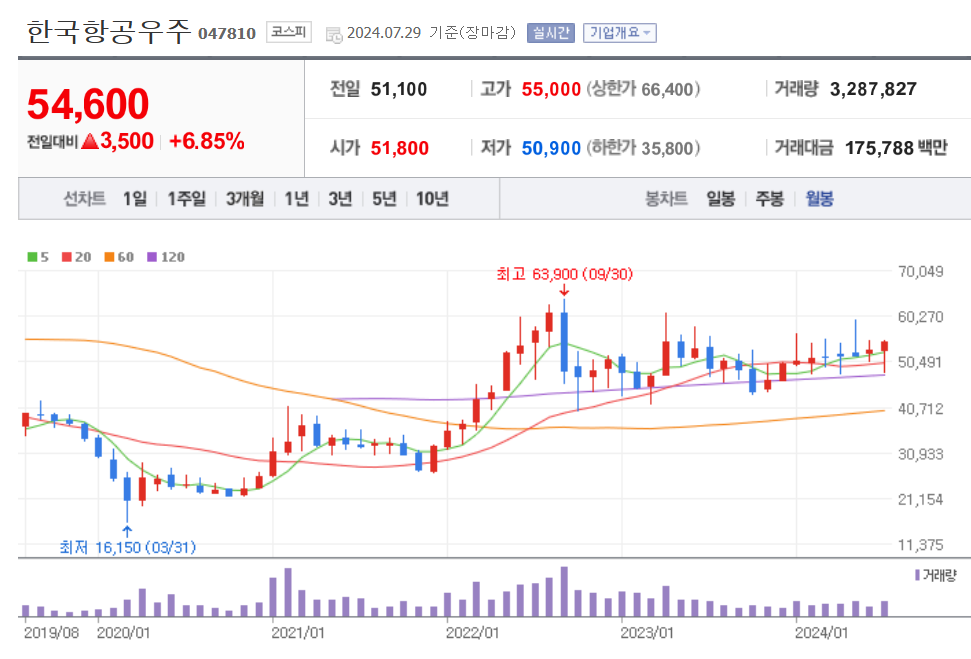Click the 11,375 y-axis price label
The height and width of the screenshot is (659, 971).
coord(921,545)
